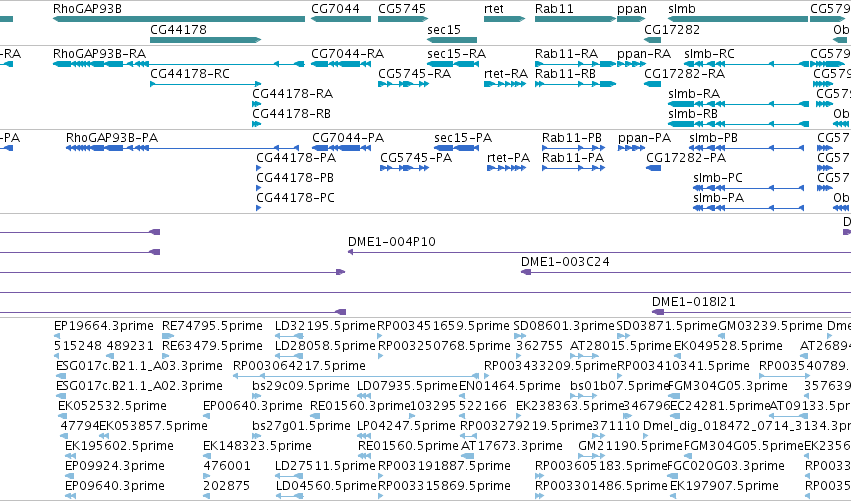Click EST LD28058.5prime

tap(325, 346)
